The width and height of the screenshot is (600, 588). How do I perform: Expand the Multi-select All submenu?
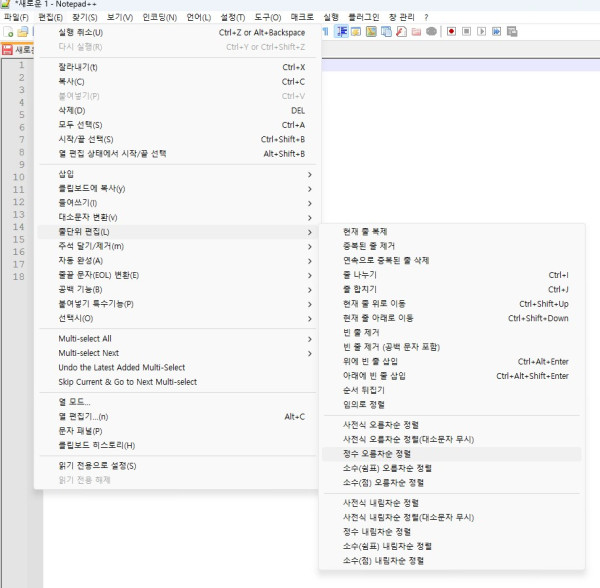(x=177, y=339)
